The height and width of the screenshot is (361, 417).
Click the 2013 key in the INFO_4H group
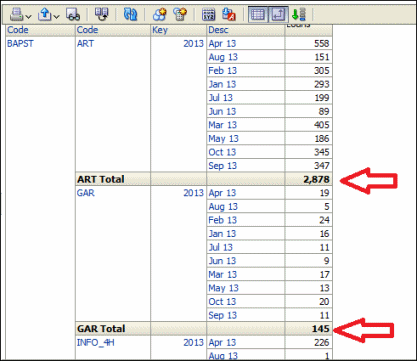pyautogui.click(x=193, y=343)
